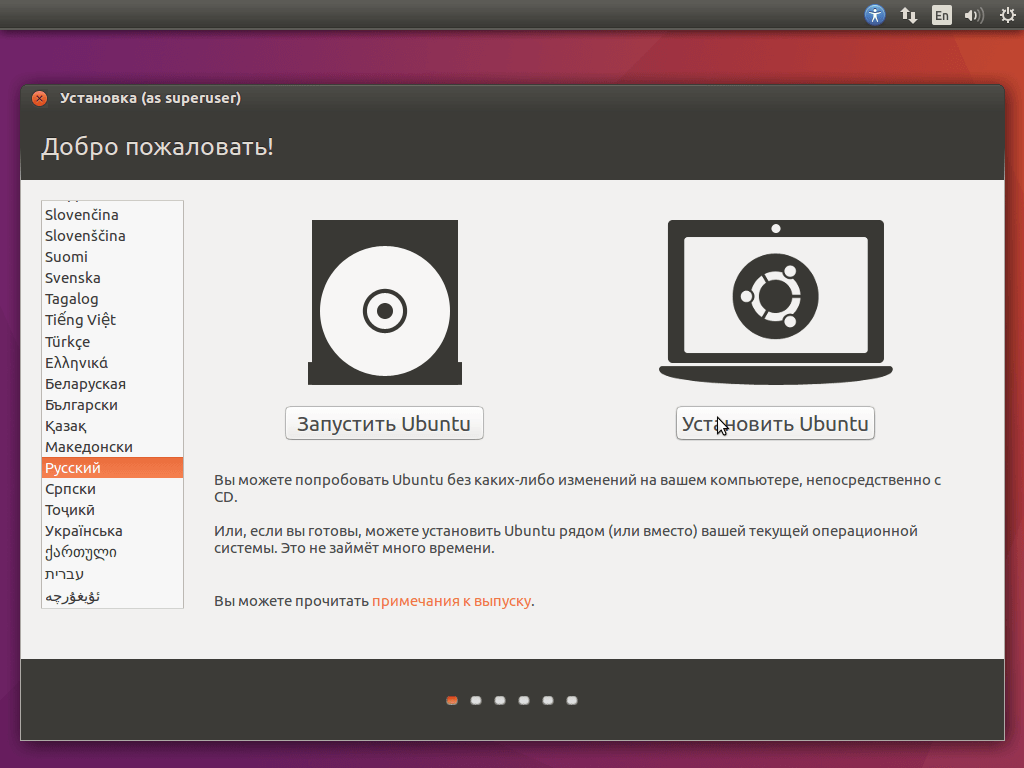Screen dimensions: 1024x768
Task: Select Suomi language
Action: 112,257
